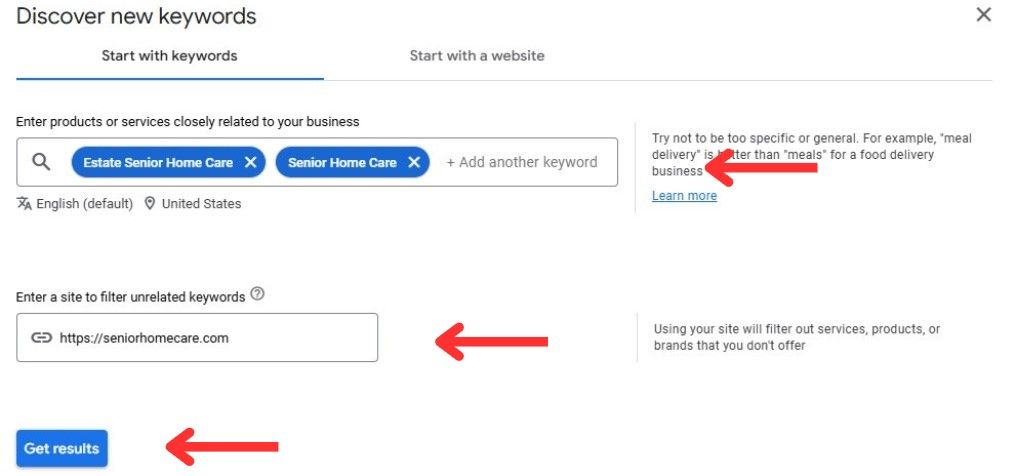Click the Get results button
Image resolution: width=1012 pixels, height=476 pixels.
tap(62, 448)
